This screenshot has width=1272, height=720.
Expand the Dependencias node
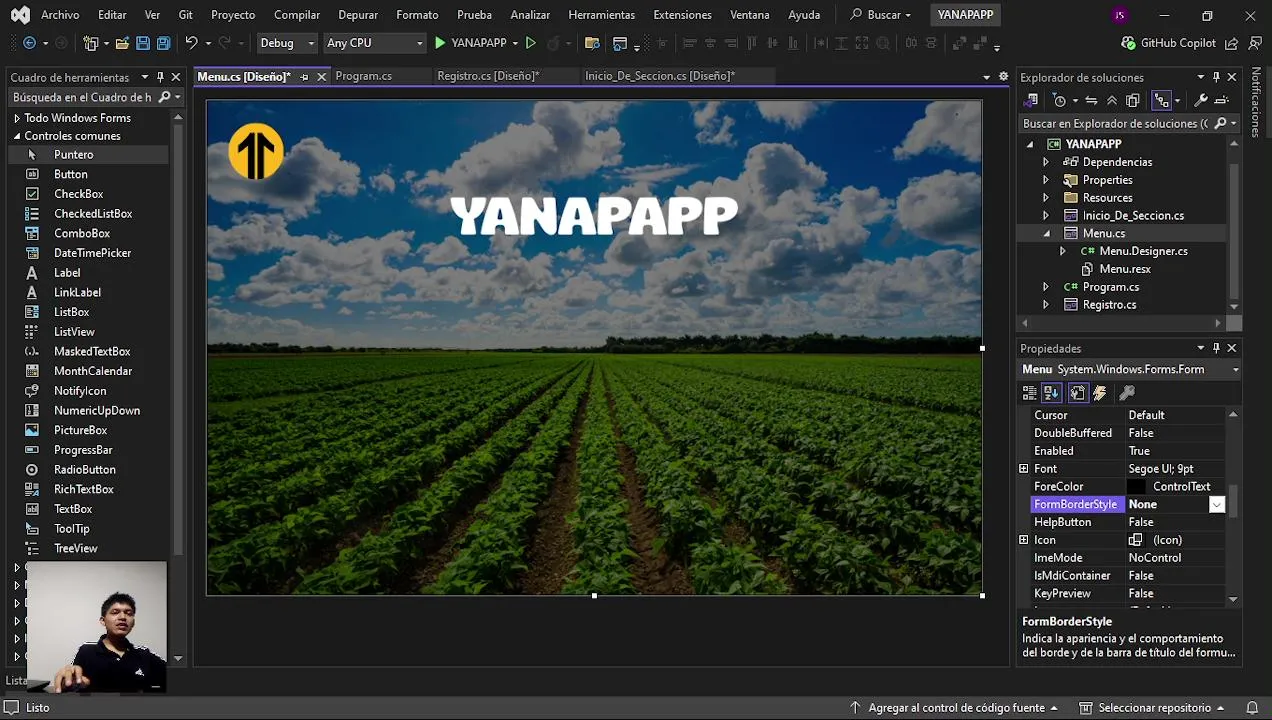point(1046,162)
